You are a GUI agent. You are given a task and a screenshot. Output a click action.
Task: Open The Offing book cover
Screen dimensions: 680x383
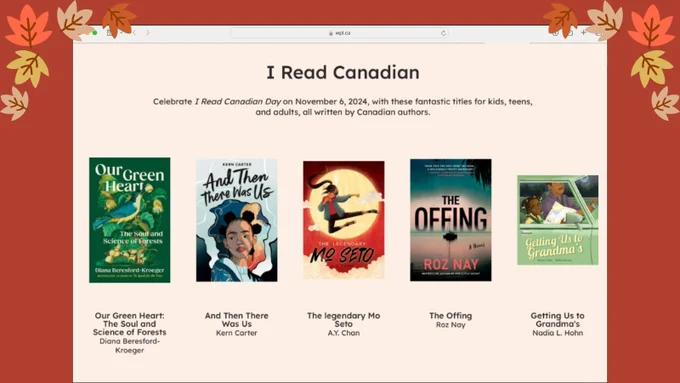coord(451,220)
